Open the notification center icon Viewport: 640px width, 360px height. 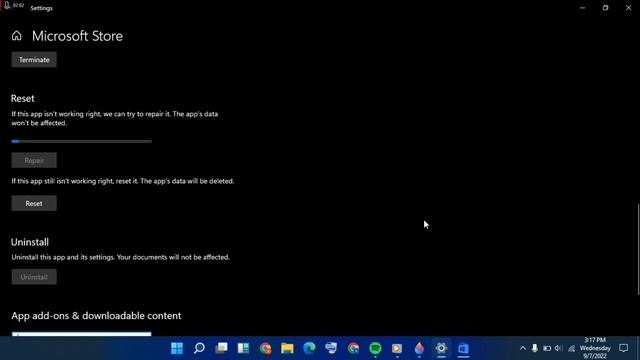pyautogui.click(x=624, y=348)
